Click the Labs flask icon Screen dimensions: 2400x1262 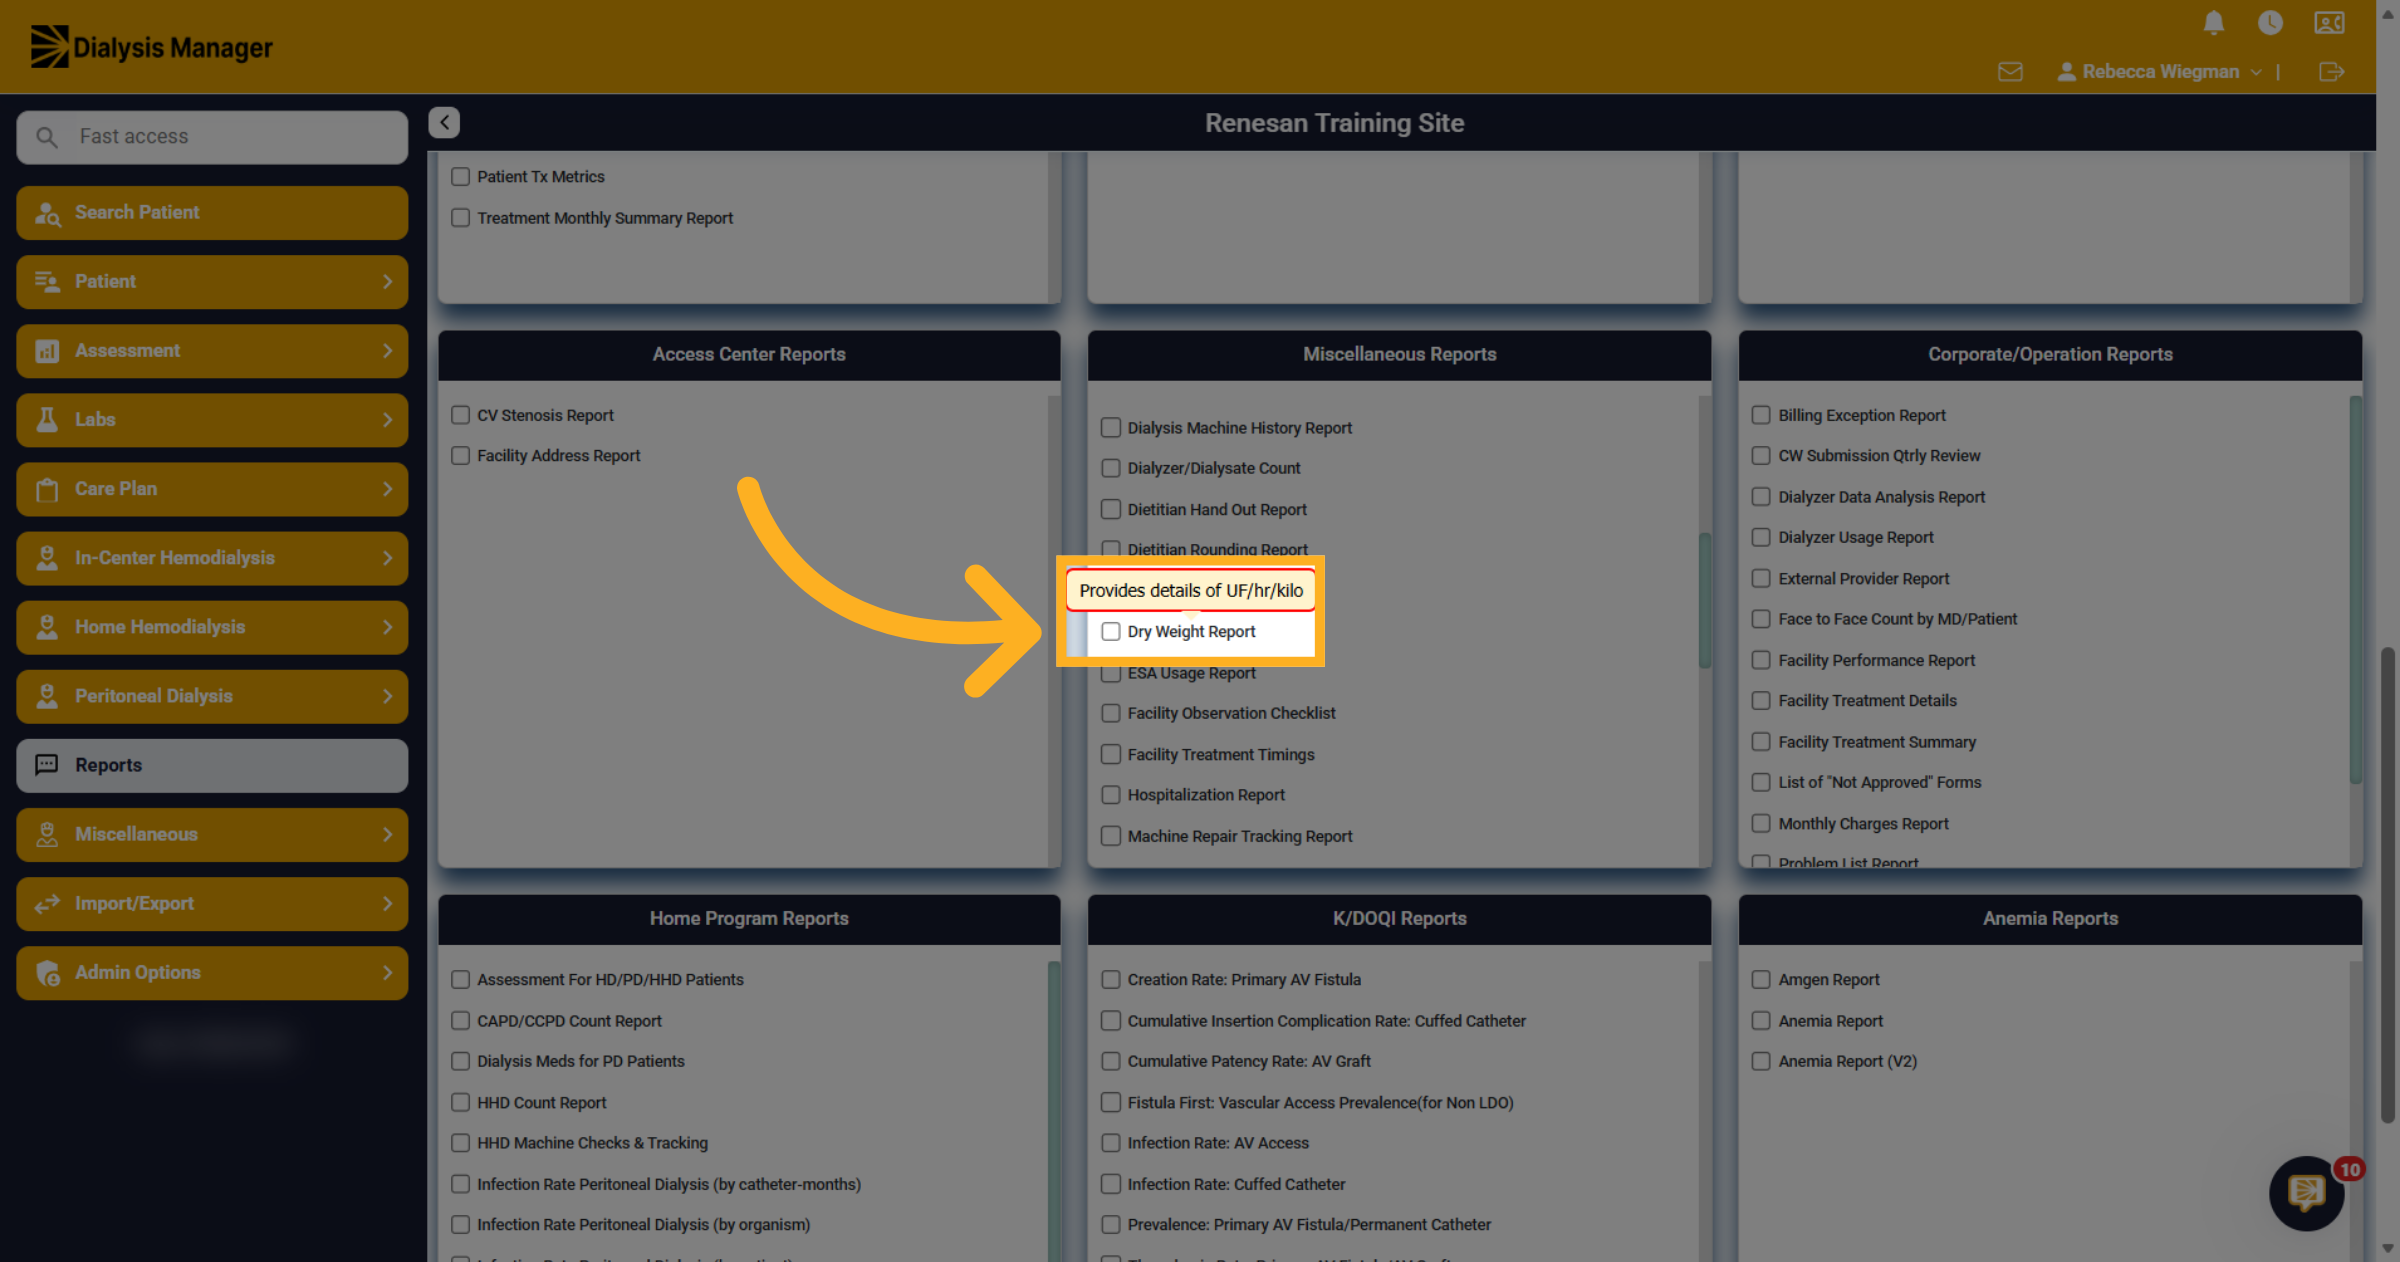[x=47, y=420]
